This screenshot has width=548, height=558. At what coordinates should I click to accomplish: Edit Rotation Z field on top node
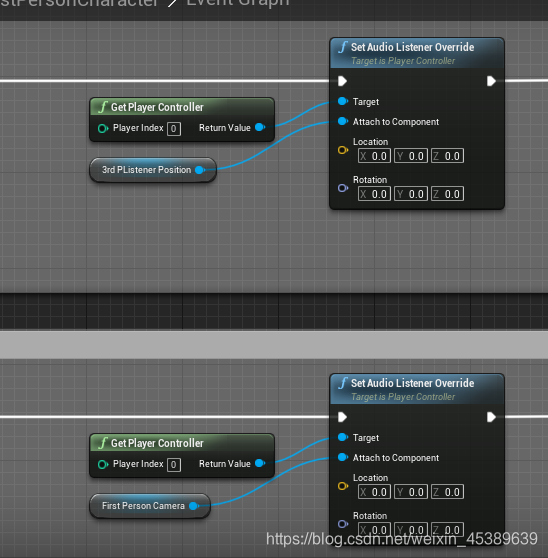tap(448, 194)
